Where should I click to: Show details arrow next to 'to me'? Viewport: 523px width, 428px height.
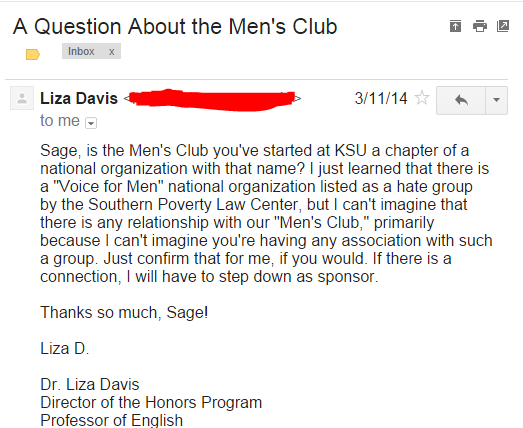pos(91,123)
